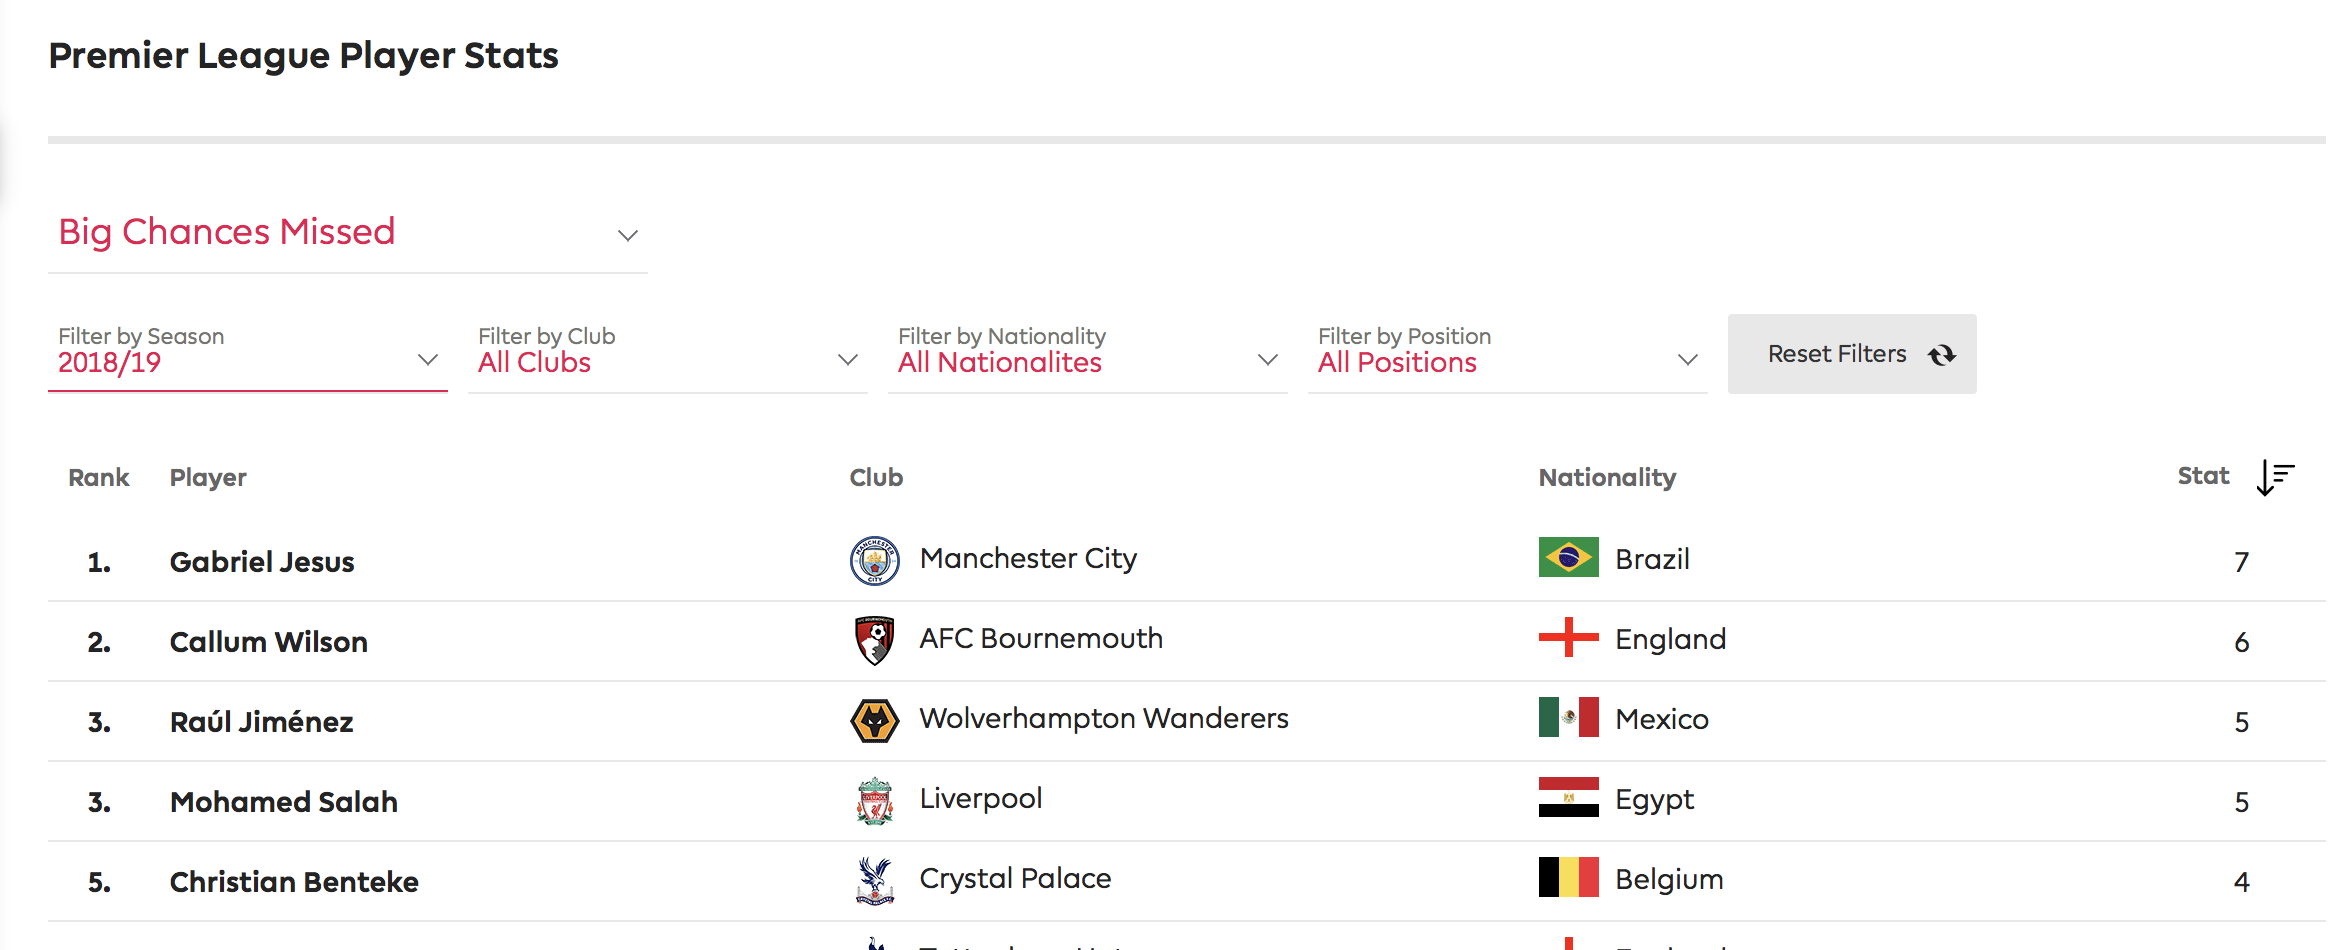Click the Reset Filters button
2342x950 pixels.
1852,354
